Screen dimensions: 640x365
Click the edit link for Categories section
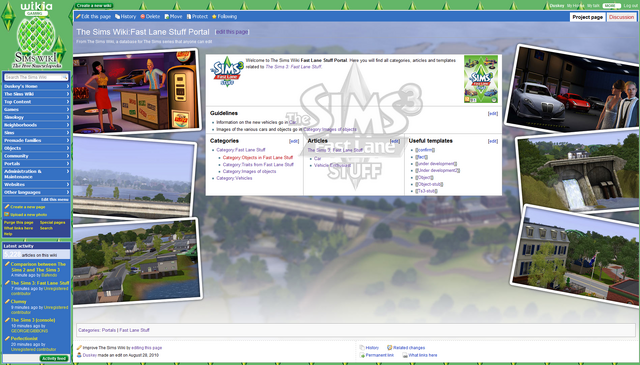point(294,141)
